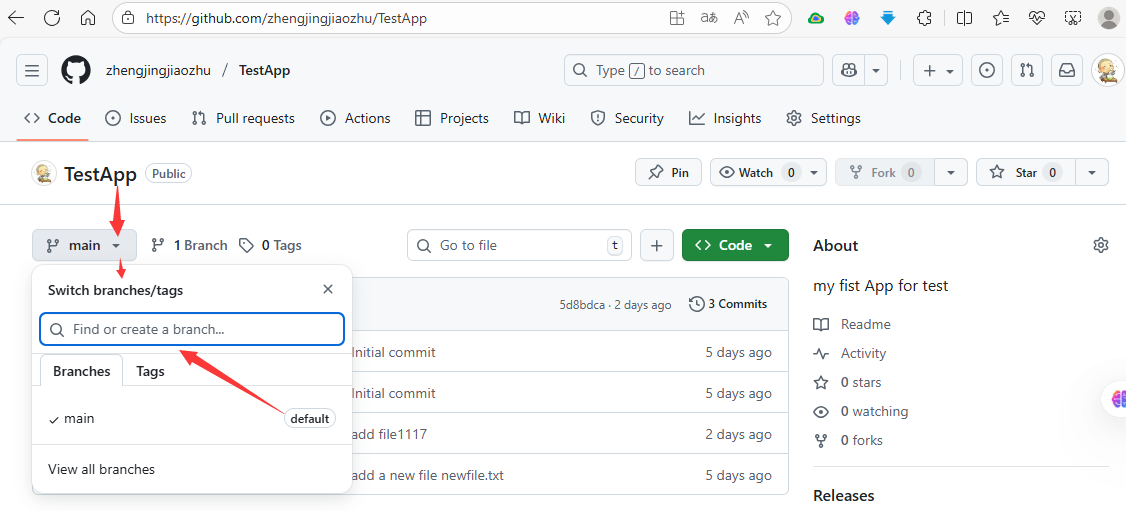Open the GitHub hamburger navigation menu

(x=32, y=70)
